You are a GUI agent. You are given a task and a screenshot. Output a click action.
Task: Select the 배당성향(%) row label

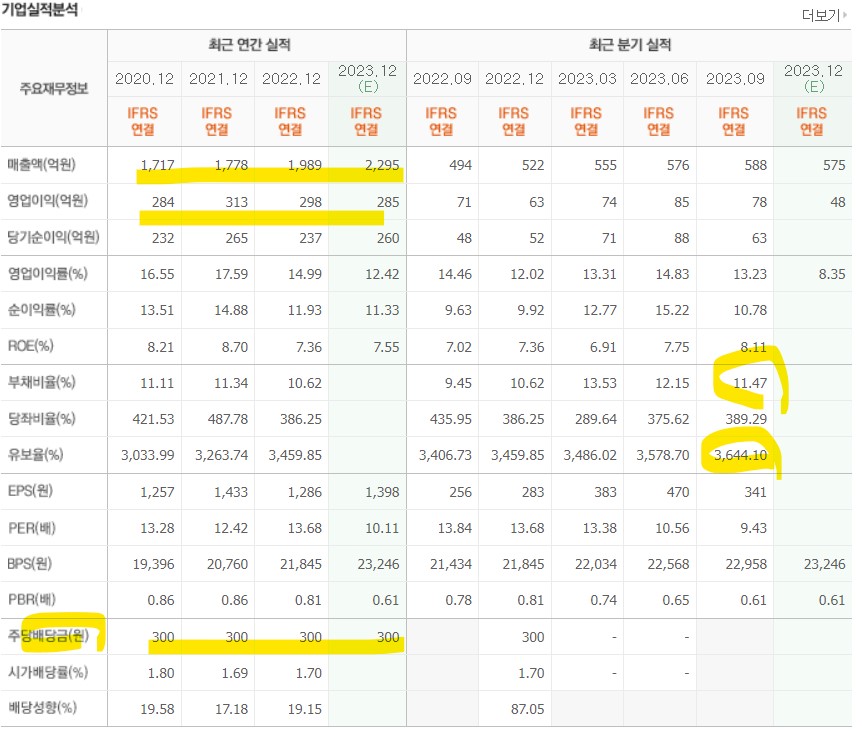click(42, 708)
